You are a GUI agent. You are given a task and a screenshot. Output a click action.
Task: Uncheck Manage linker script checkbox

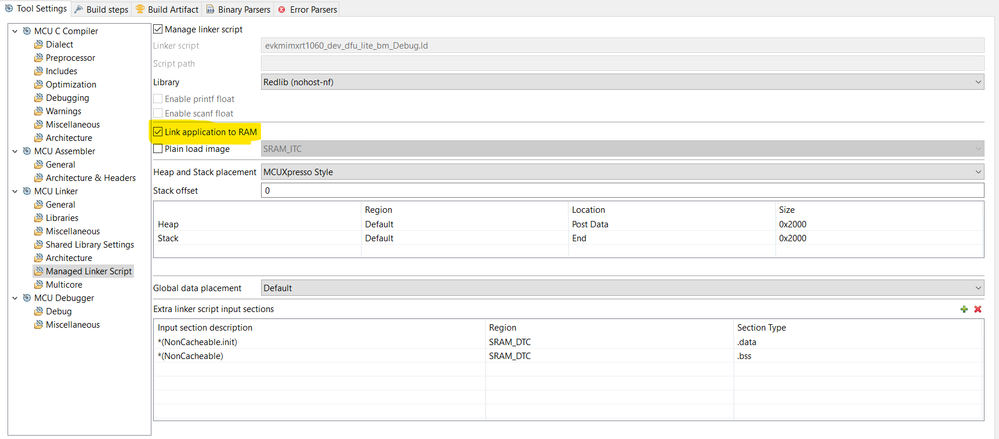[x=158, y=29]
